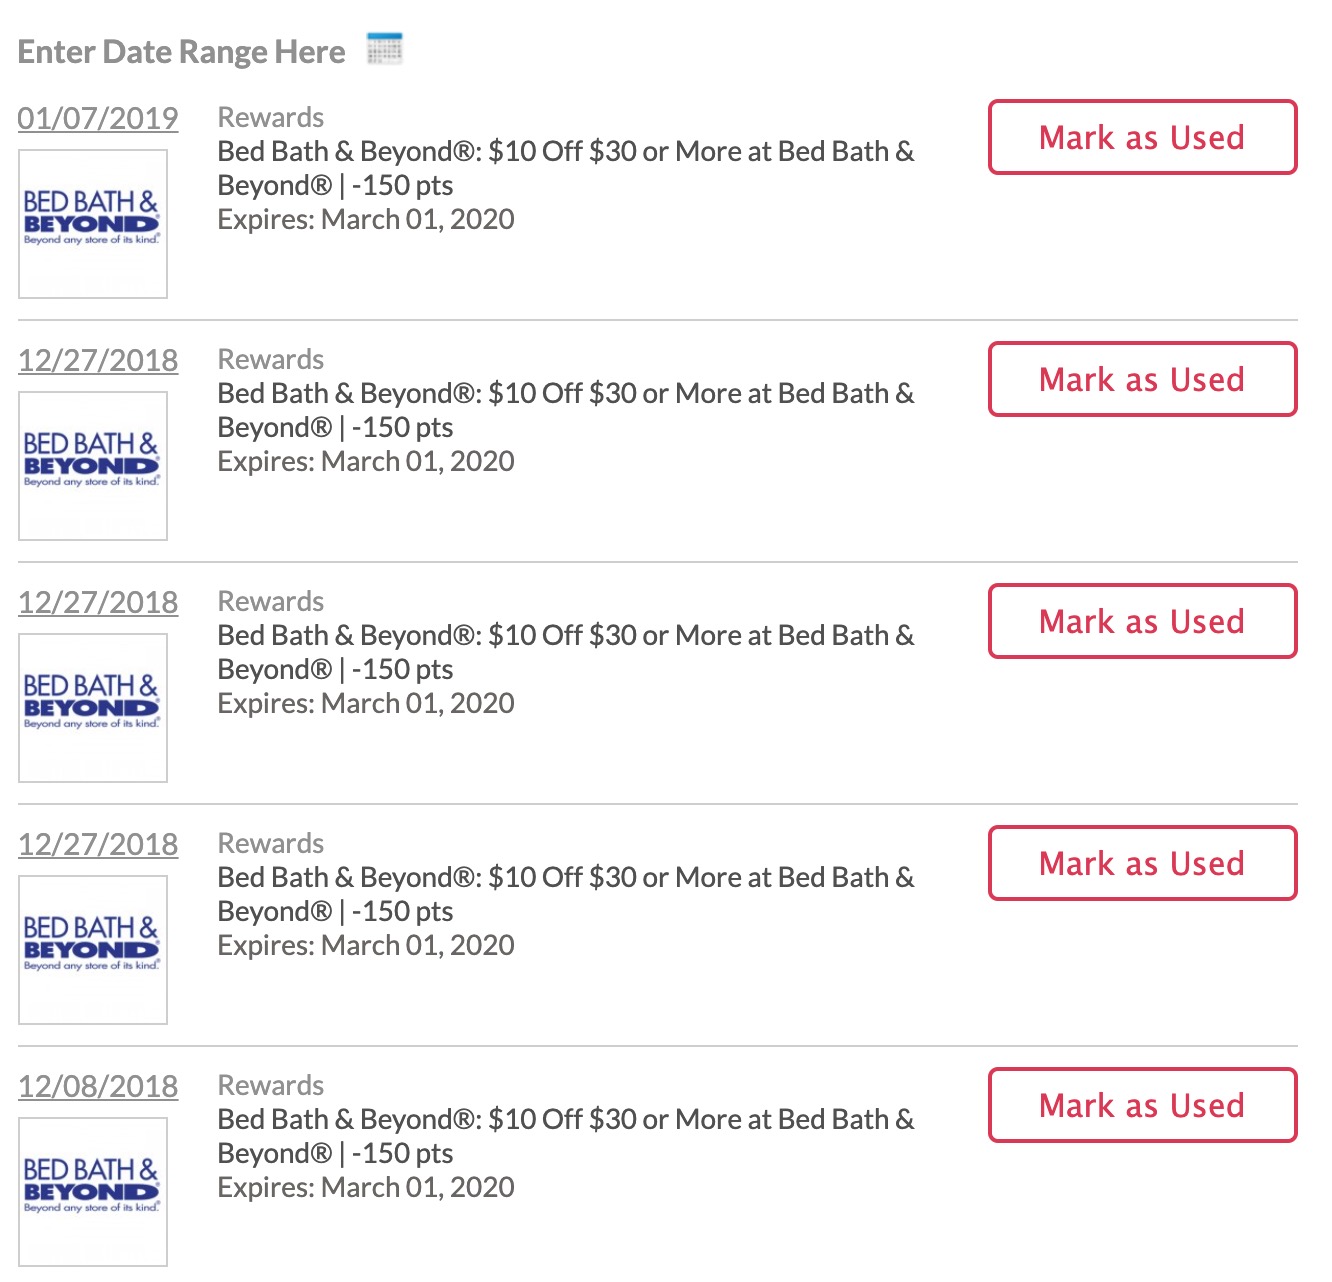Click the first 12/27/2018 date link
Image resolution: width=1332 pixels, height=1282 pixels.
click(x=98, y=360)
